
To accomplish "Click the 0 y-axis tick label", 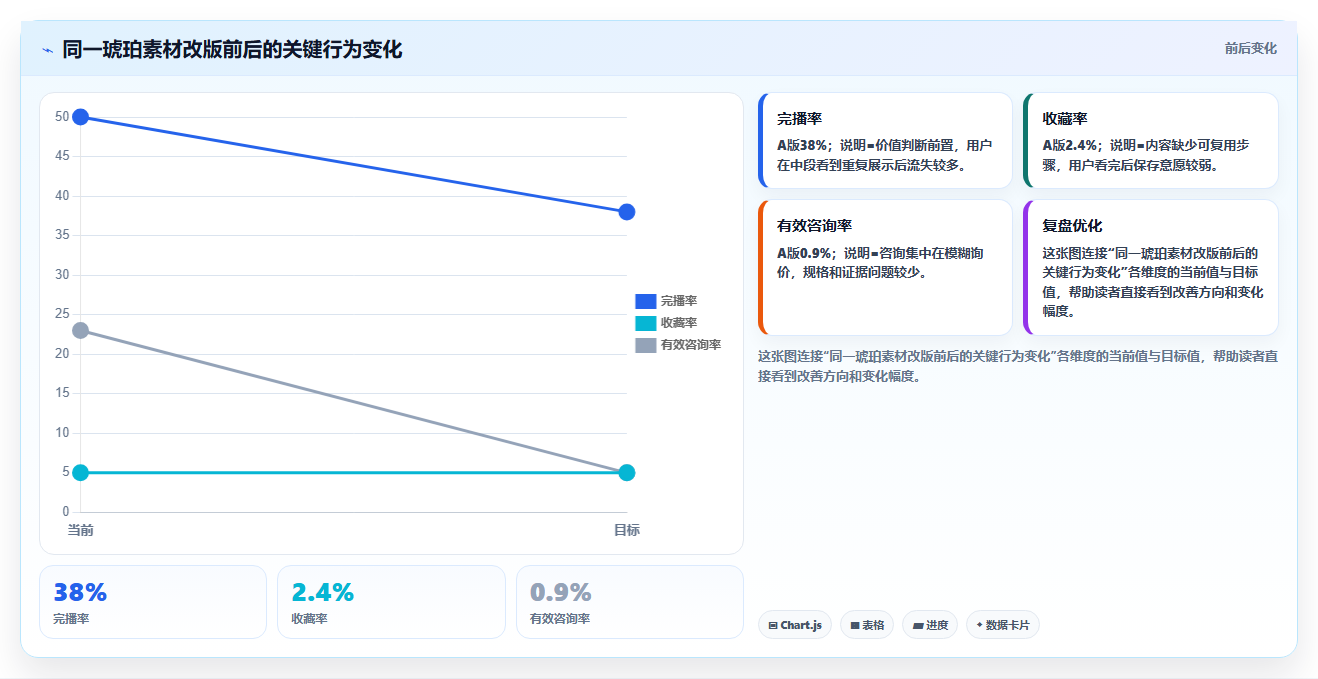I will (x=65, y=512).
